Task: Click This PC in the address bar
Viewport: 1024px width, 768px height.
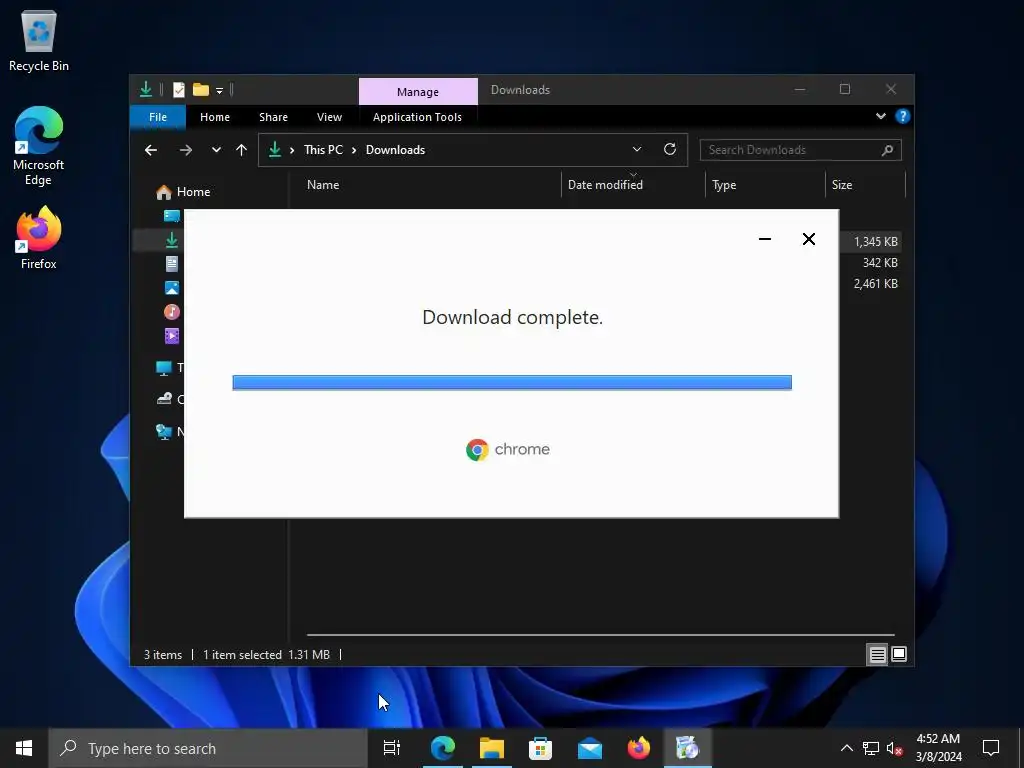Action: (323, 150)
